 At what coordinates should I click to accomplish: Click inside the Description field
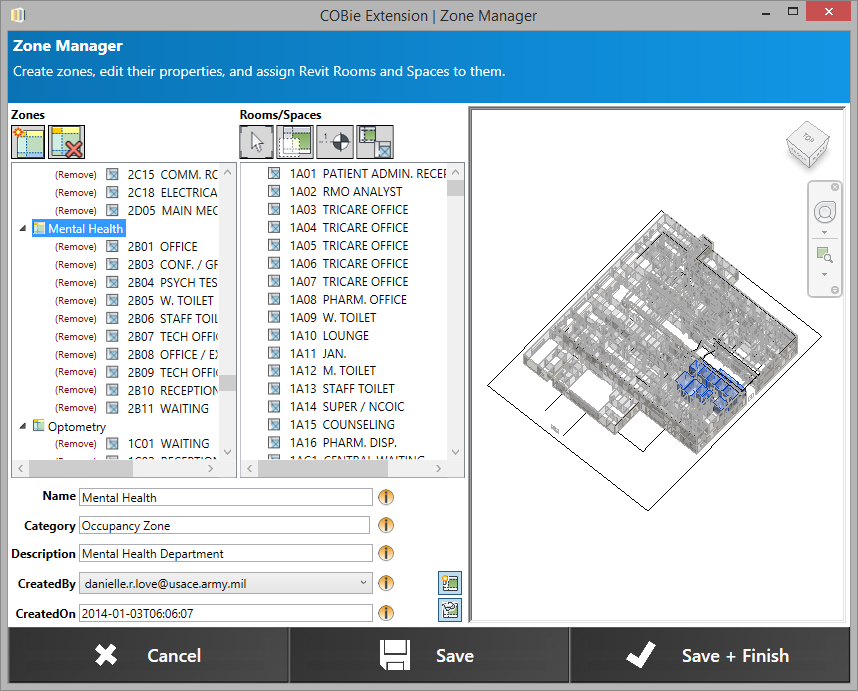click(225, 553)
